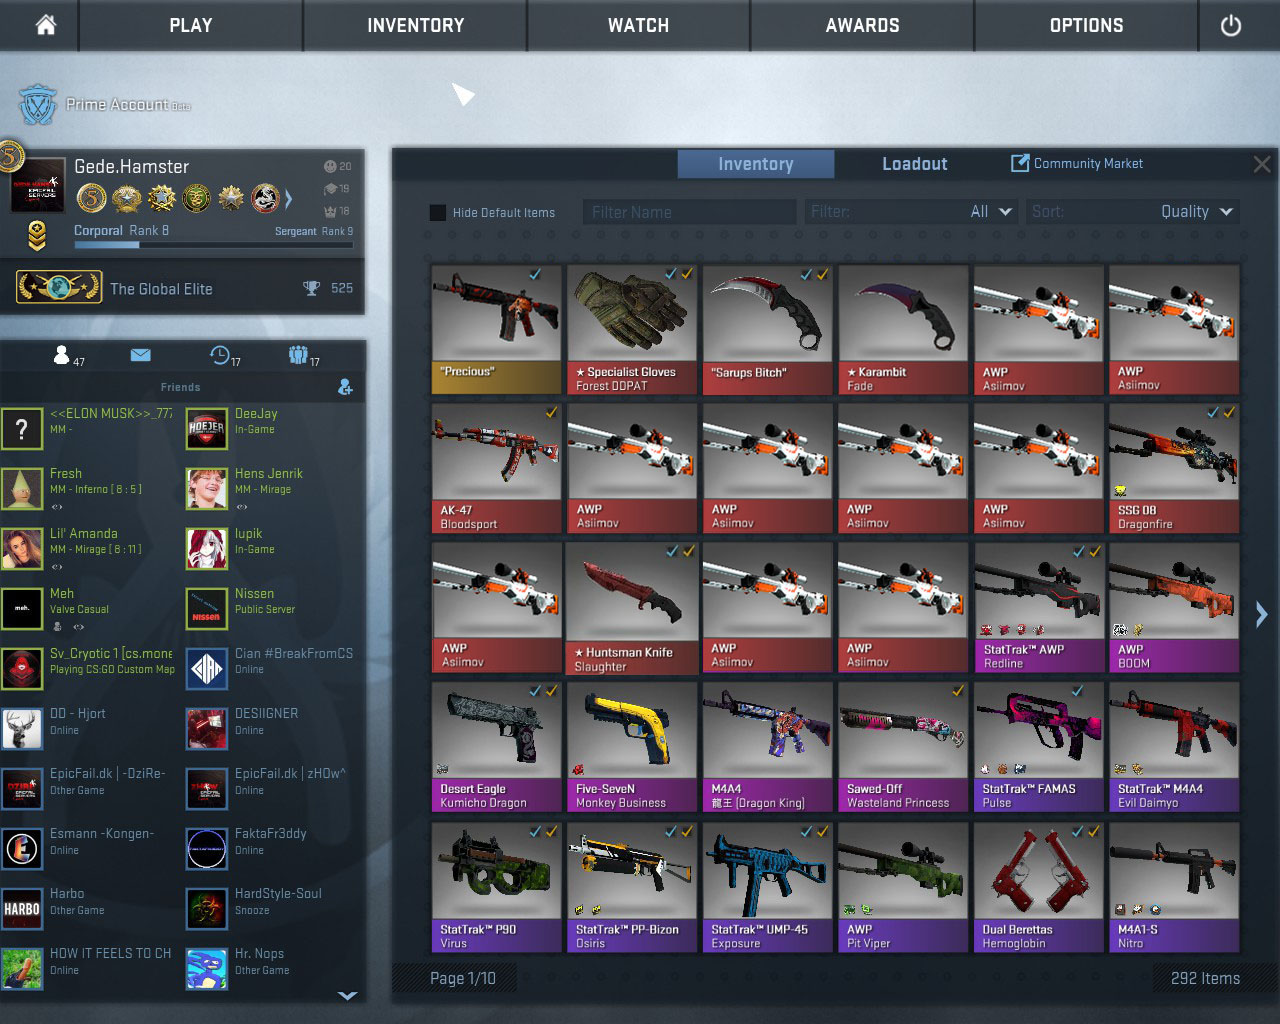This screenshot has height=1024, width=1280.
Task: Click friend HOW IT FEELS TO CH
Action: (x=110, y=953)
